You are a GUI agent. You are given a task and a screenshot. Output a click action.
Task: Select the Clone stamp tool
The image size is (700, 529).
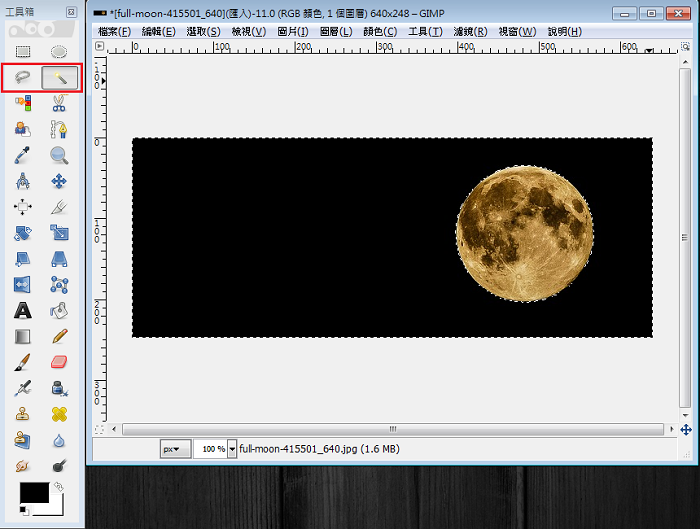23,414
